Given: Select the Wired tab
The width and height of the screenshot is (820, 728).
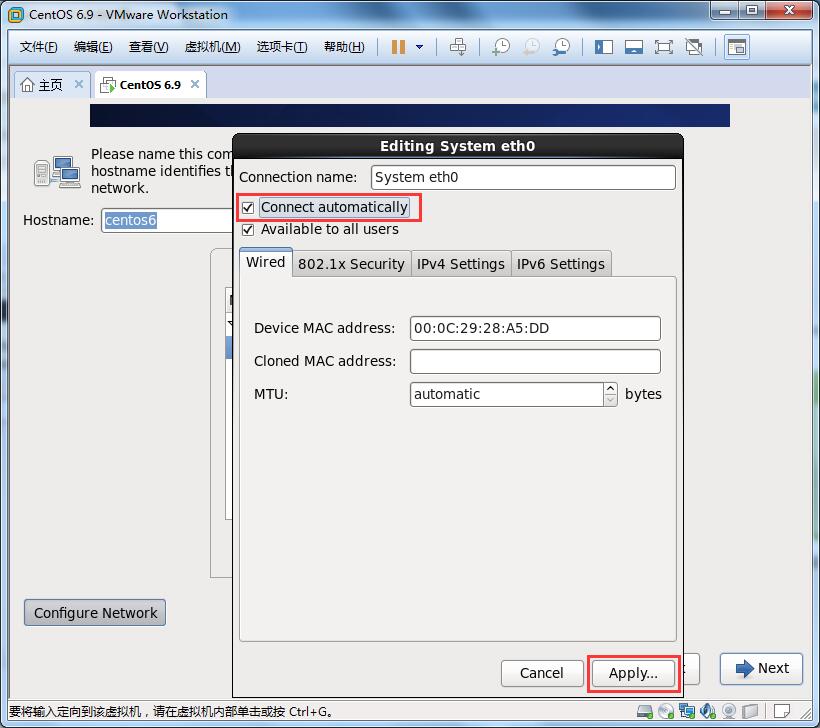Looking at the screenshot, I should tap(266, 262).
